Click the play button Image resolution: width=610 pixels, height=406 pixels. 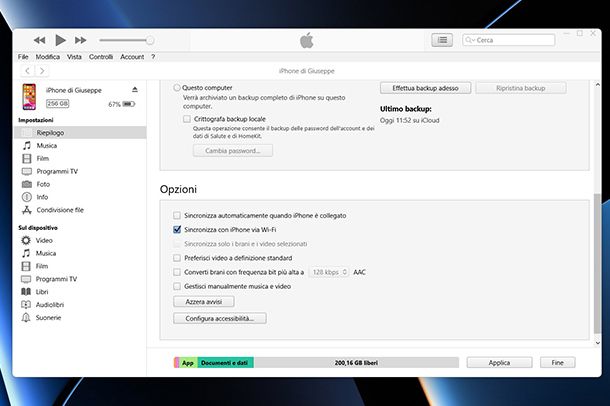click(x=60, y=40)
